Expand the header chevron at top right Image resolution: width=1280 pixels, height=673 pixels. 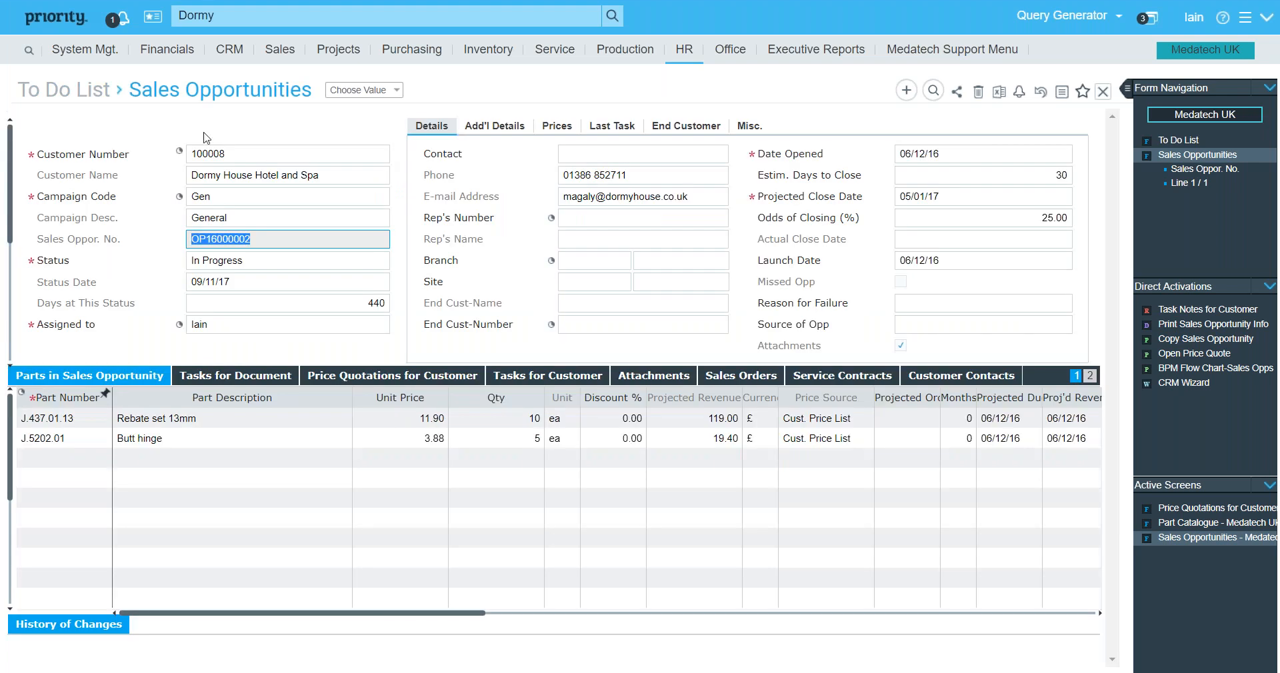(x=1266, y=17)
